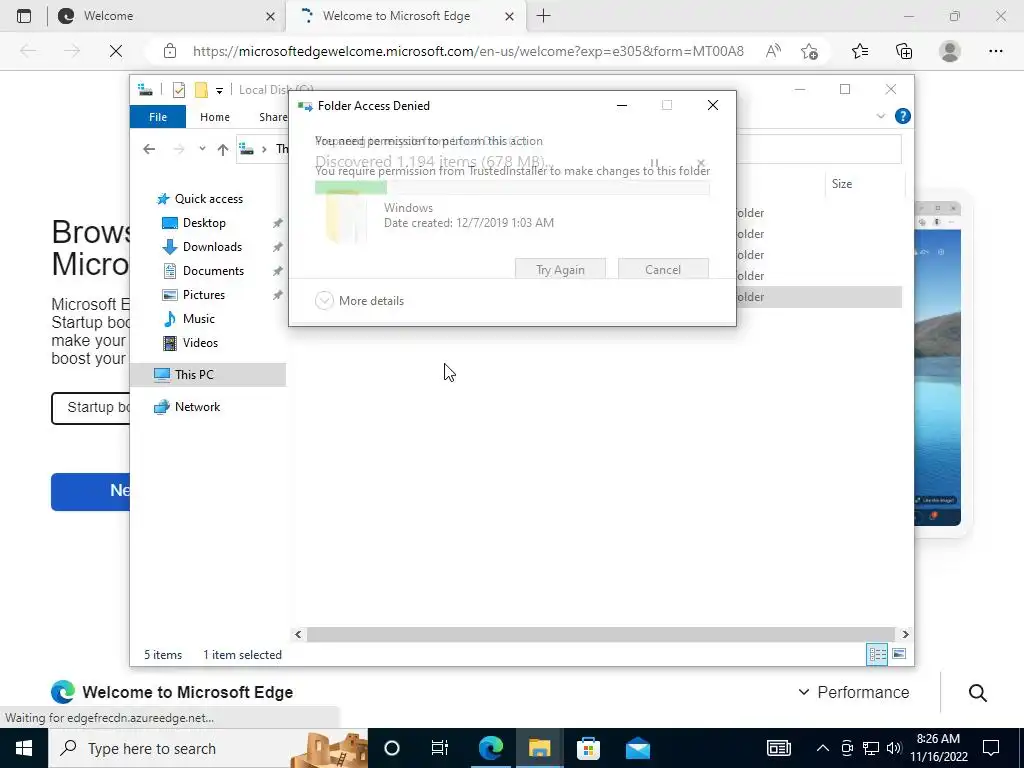Switch to the Welcome browser tab
Screen dimensions: 1024x768
[x=167, y=16]
